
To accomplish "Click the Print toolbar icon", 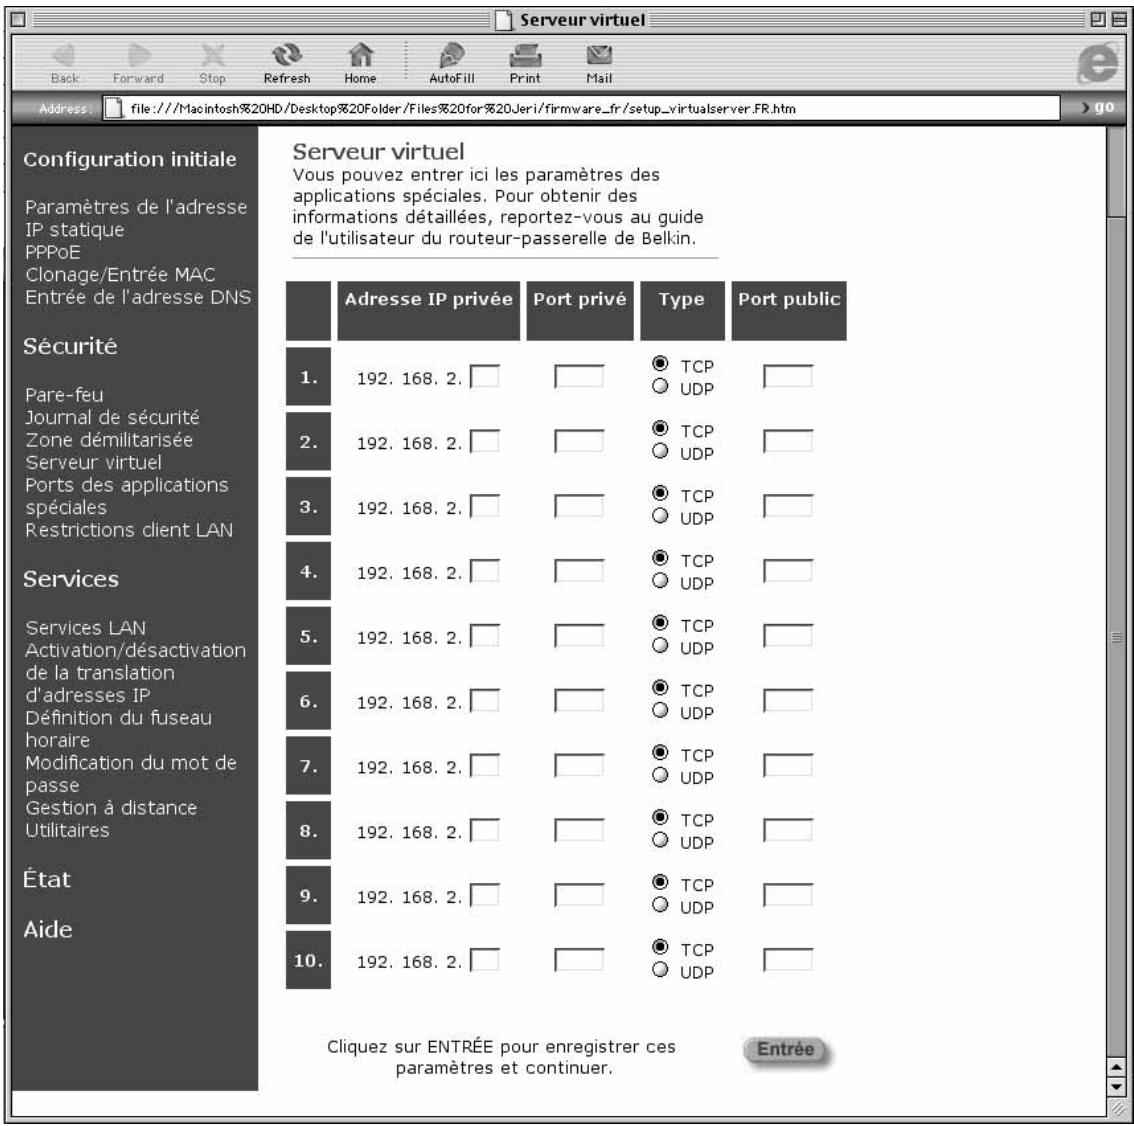I will pyautogui.click(x=525, y=56).
